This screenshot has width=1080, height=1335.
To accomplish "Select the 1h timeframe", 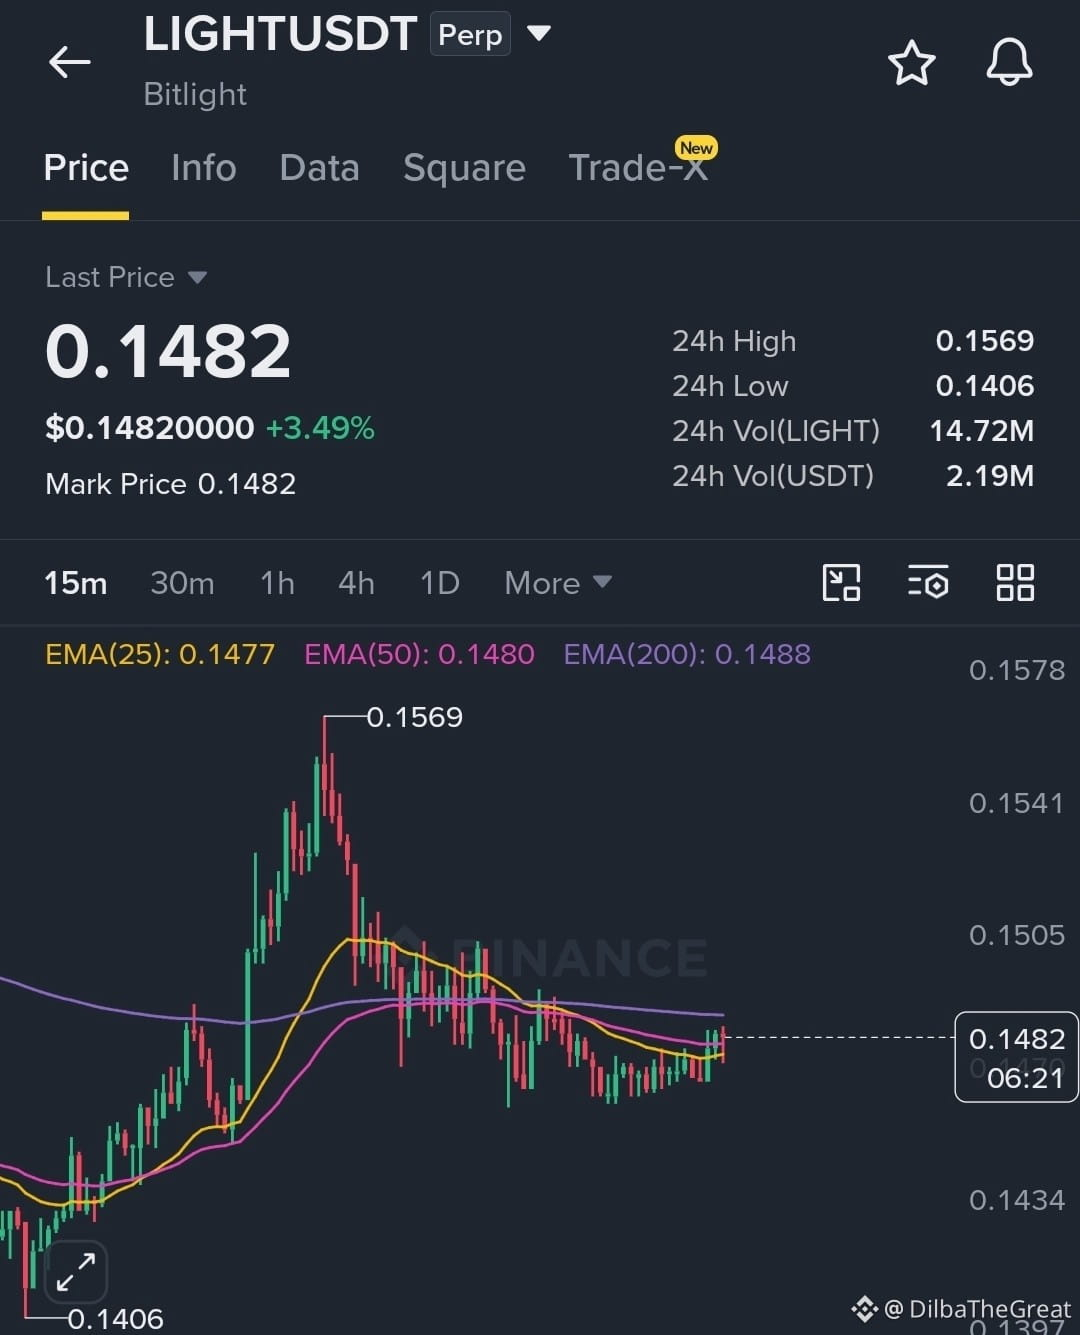I will tap(277, 583).
